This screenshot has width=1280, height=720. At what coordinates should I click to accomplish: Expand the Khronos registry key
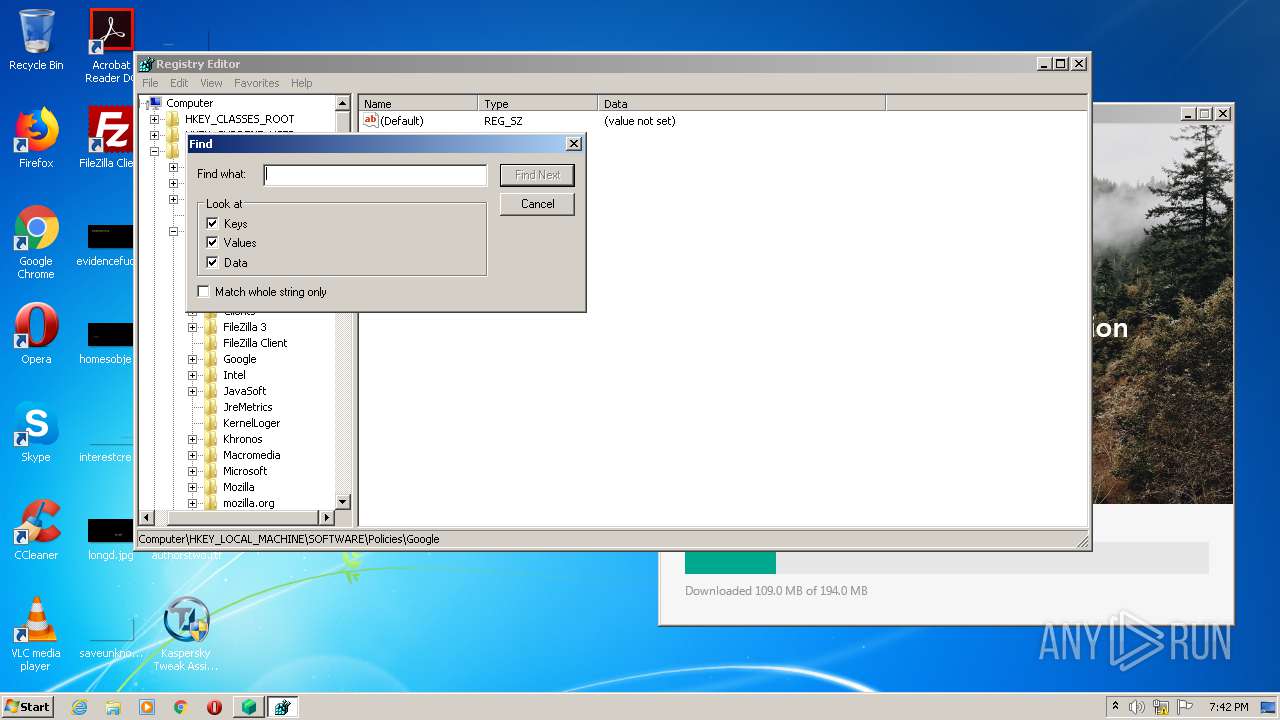tap(192, 439)
